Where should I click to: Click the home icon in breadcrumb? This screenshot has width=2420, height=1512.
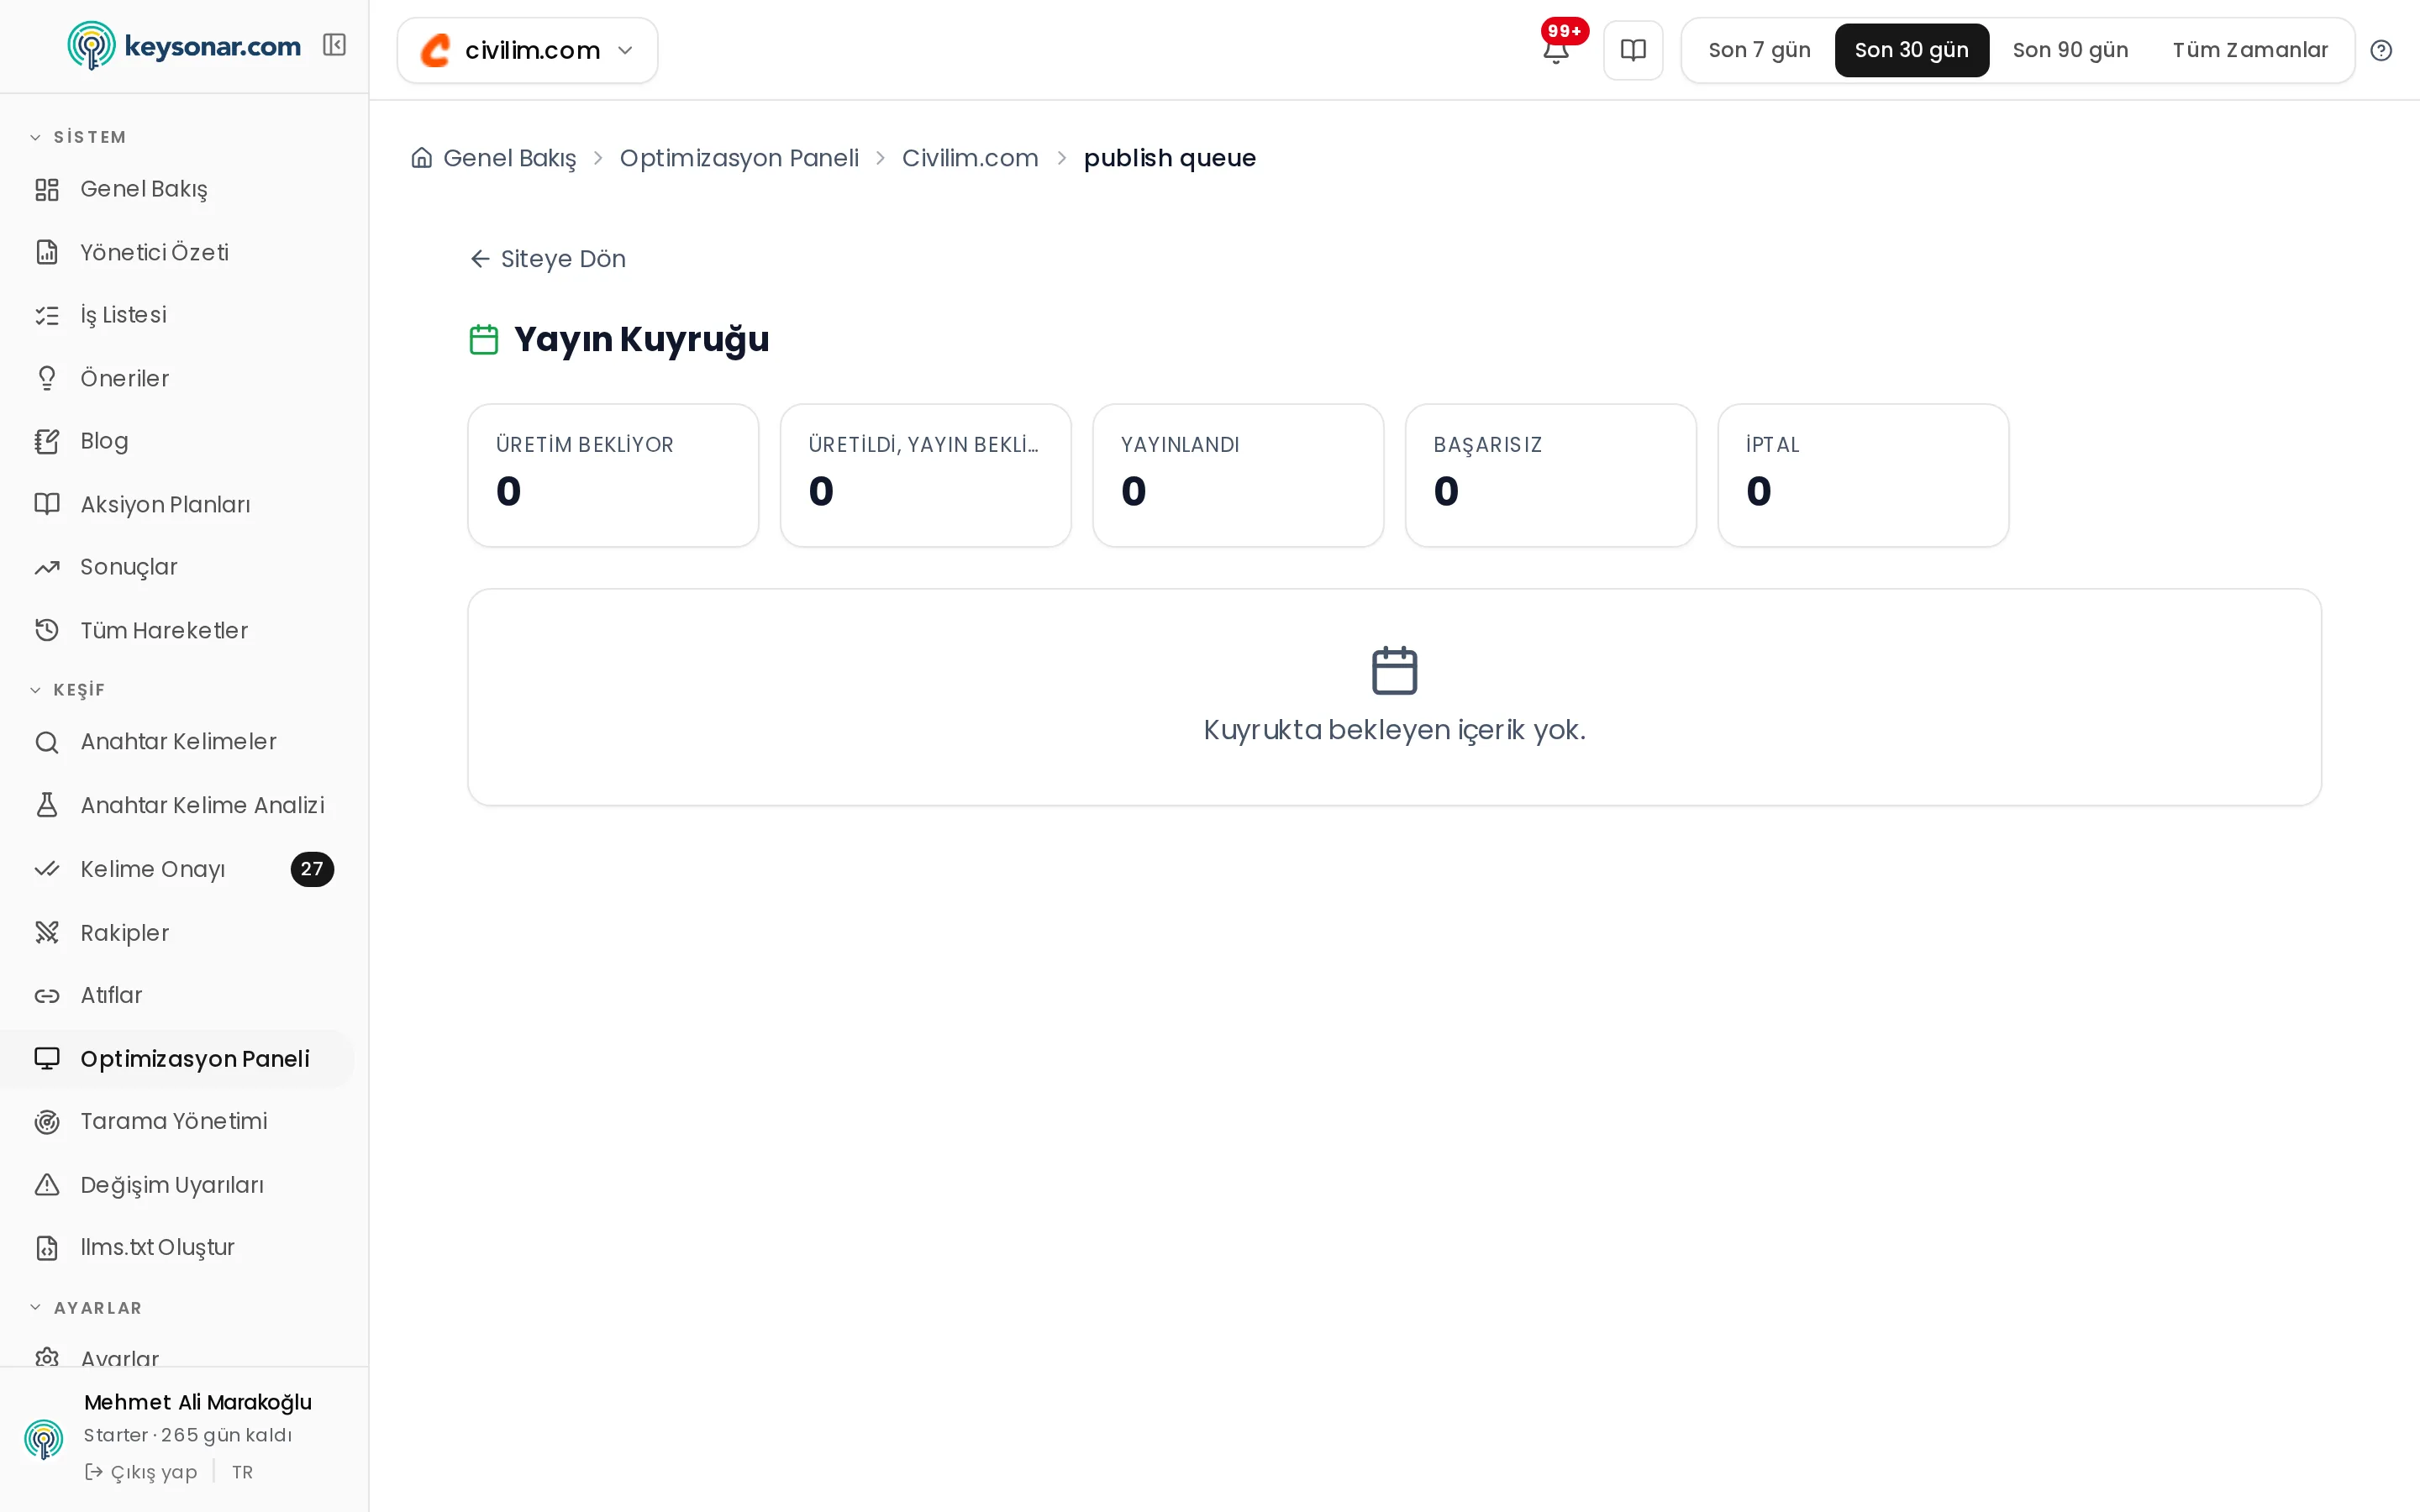coord(422,158)
